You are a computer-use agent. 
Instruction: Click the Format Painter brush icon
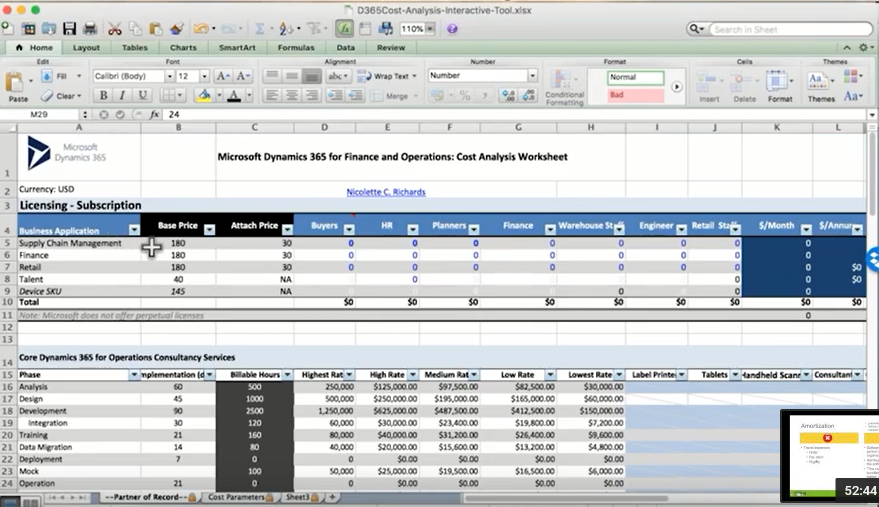[x=177, y=29]
